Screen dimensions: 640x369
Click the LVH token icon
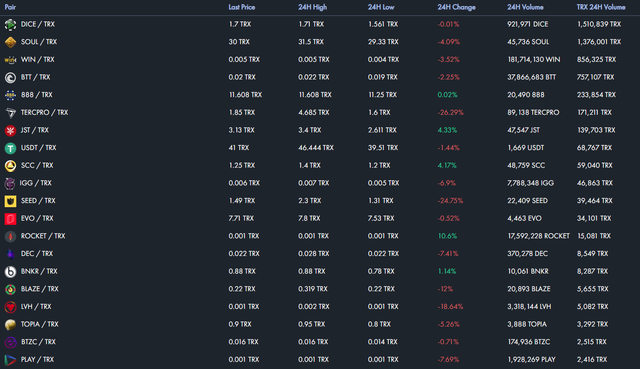pyautogui.click(x=10, y=307)
